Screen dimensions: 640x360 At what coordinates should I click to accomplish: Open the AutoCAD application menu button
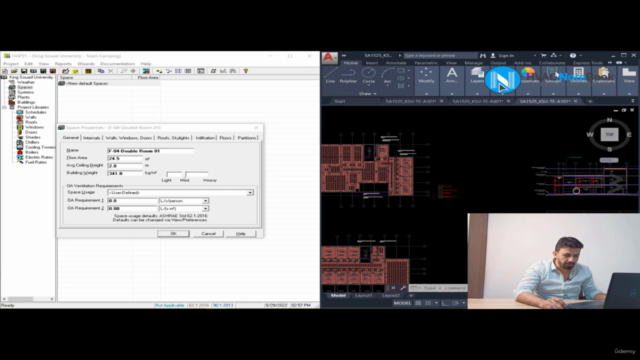(x=329, y=58)
